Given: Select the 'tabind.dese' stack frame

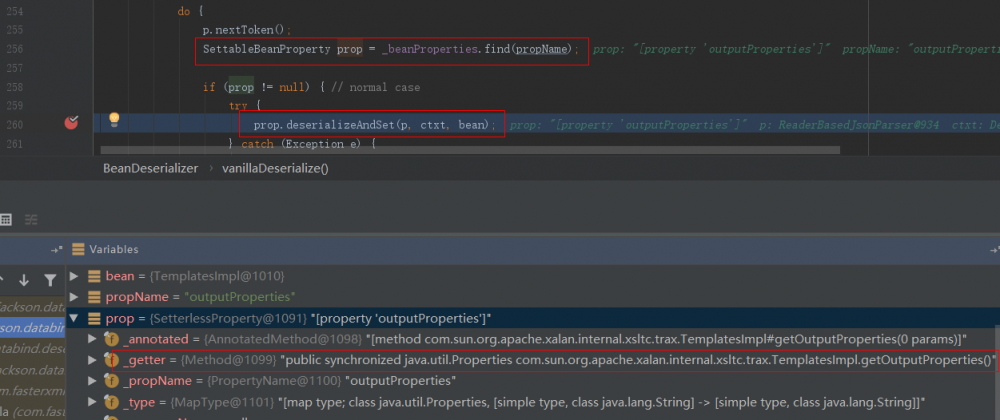Looking at the screenshot, I should coord(33,349).
